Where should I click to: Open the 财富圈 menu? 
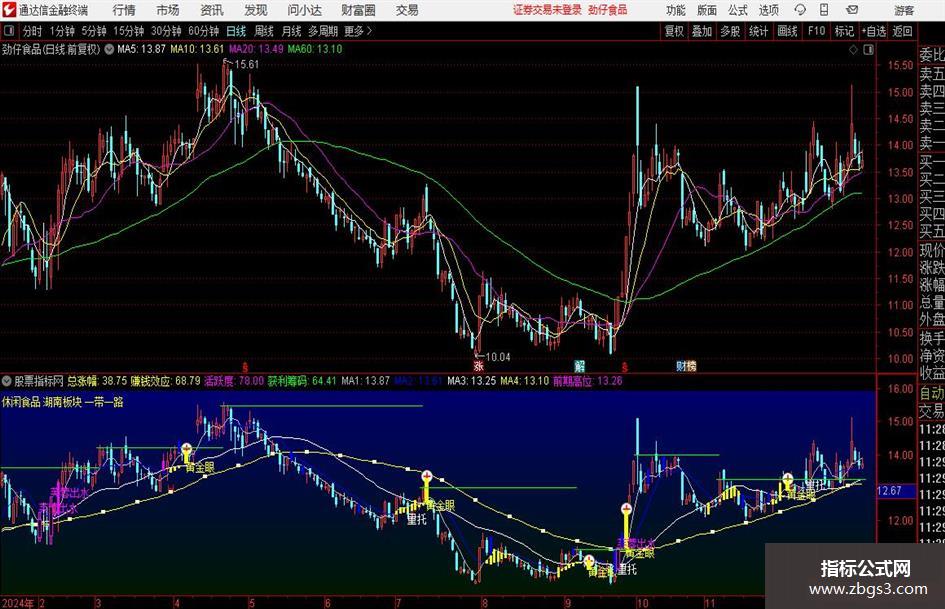pyautogui.click(x=358, y=10)
